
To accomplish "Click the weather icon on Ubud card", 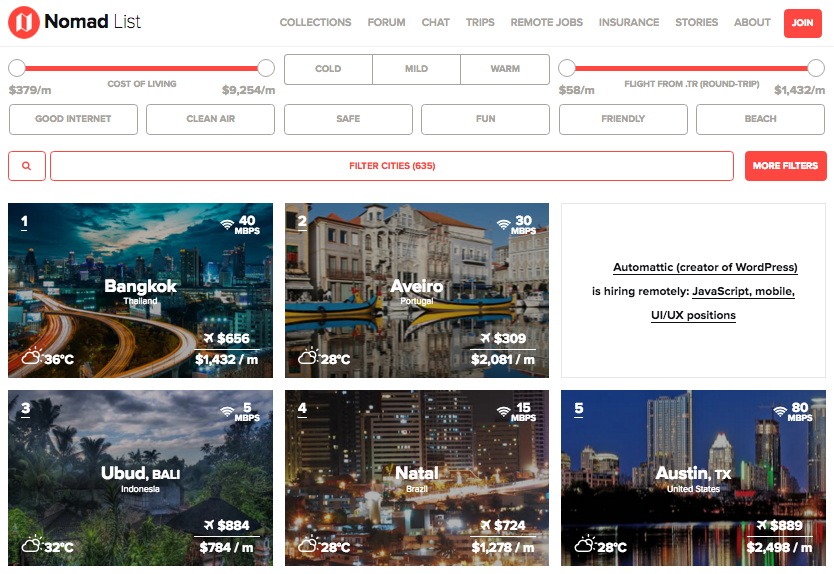I will coord(32,545).
